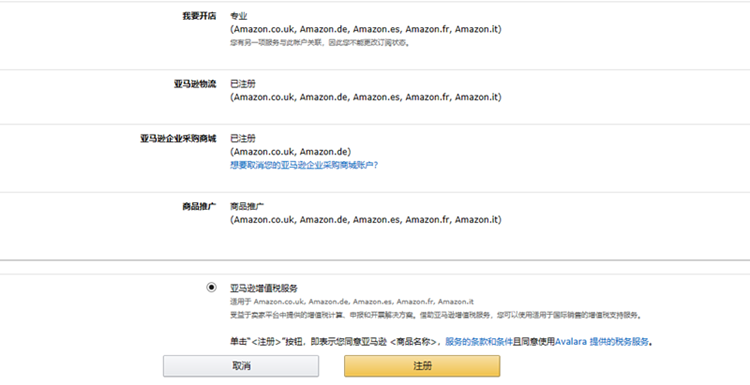Open 想要取消您的亚马逊企业采购商城账户? link
The image size is (750, 385).
304,165
